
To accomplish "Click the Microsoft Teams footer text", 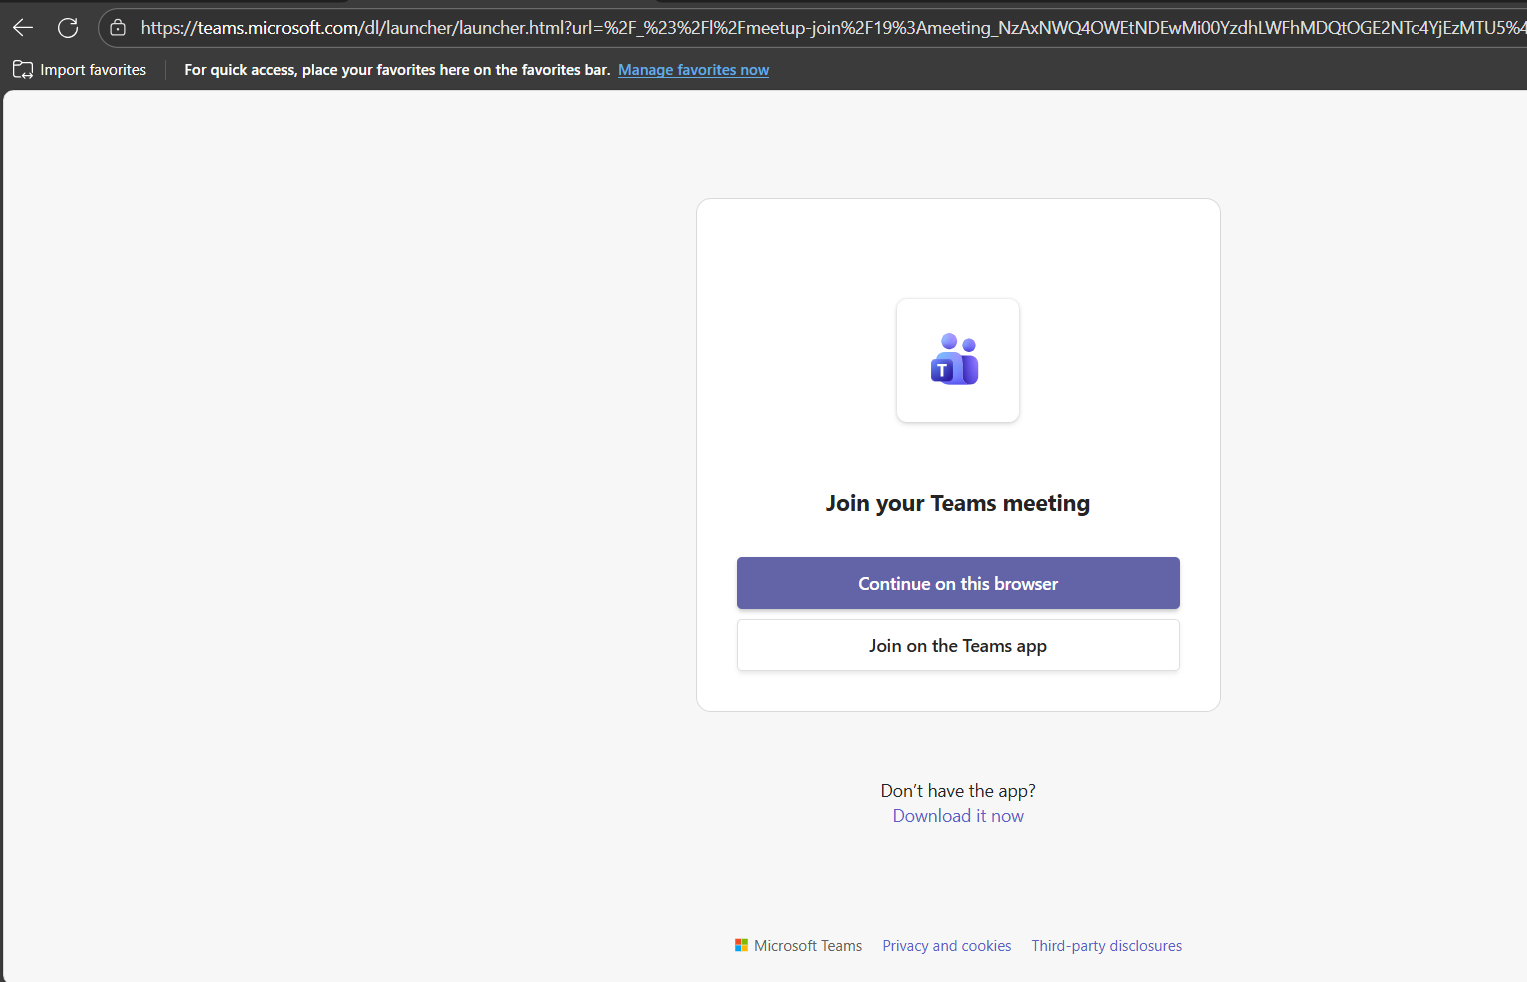I will (807, 946).
